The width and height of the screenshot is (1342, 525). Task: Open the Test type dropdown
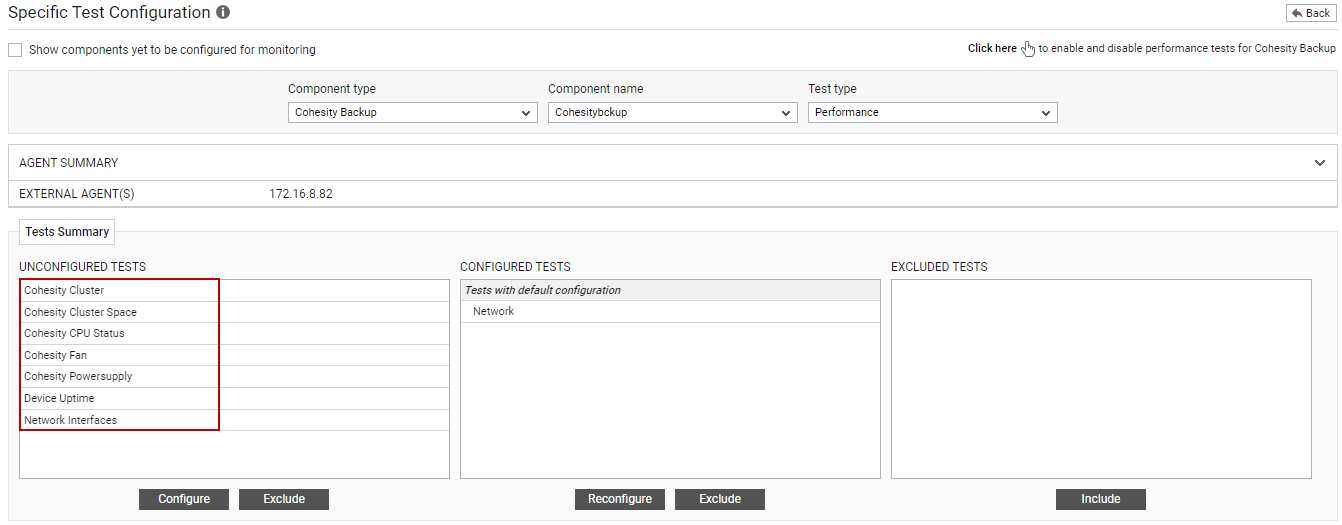[x=933, y=113]
